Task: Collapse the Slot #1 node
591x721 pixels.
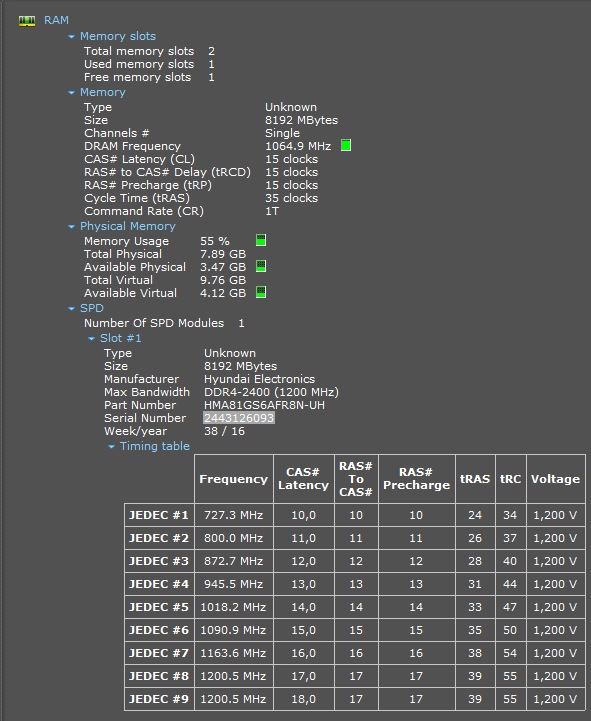Action: pos(91,338)
